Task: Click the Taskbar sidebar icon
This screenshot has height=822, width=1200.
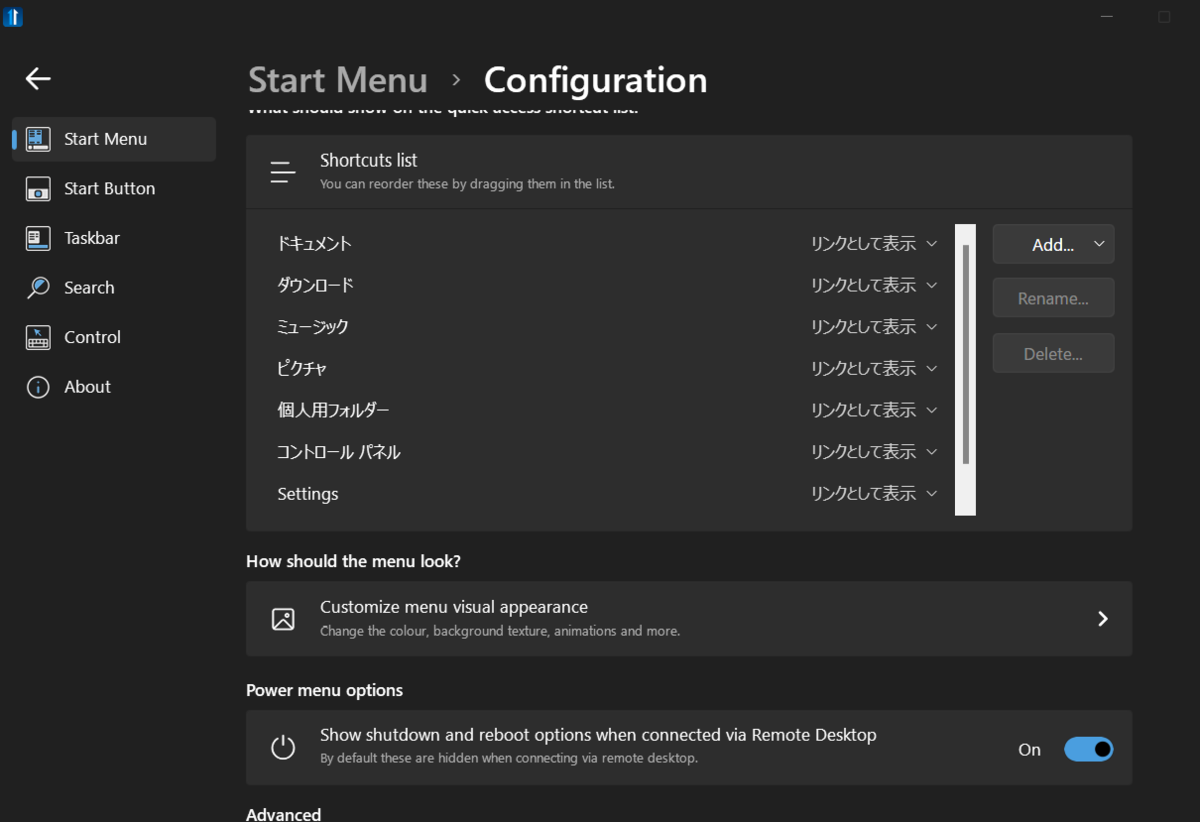Action: (38, 238)
